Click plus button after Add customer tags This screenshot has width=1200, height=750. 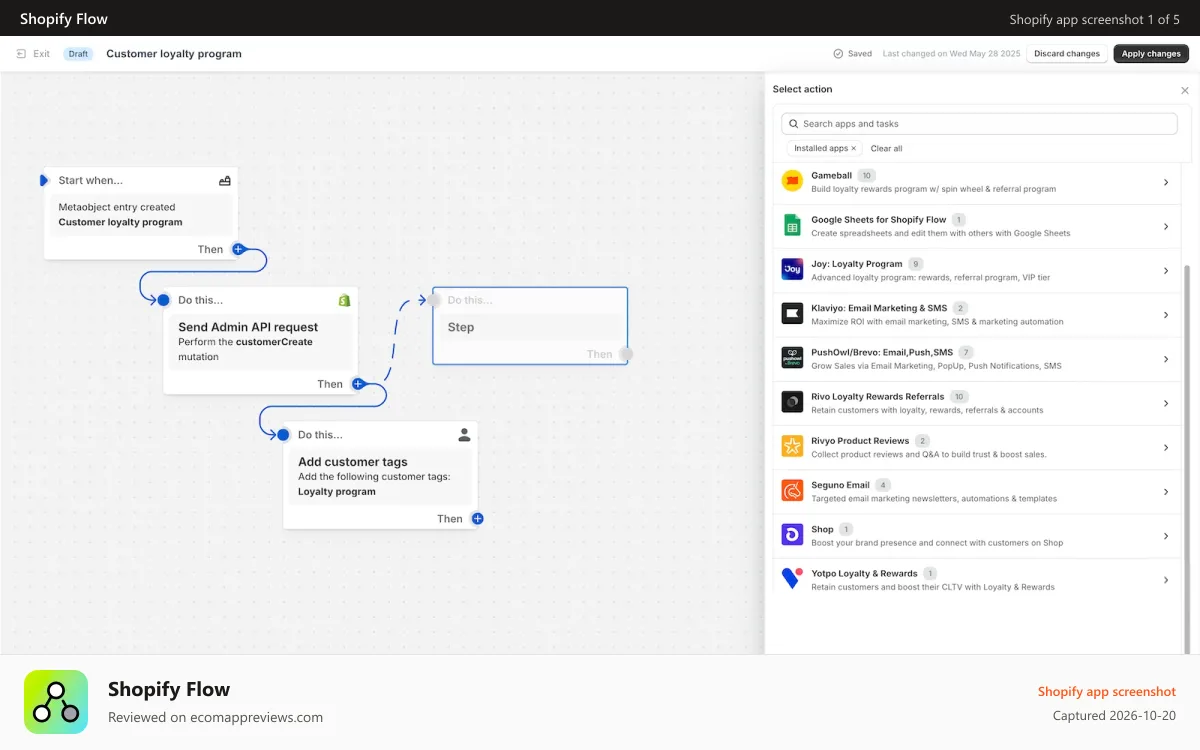click(478, 519)
